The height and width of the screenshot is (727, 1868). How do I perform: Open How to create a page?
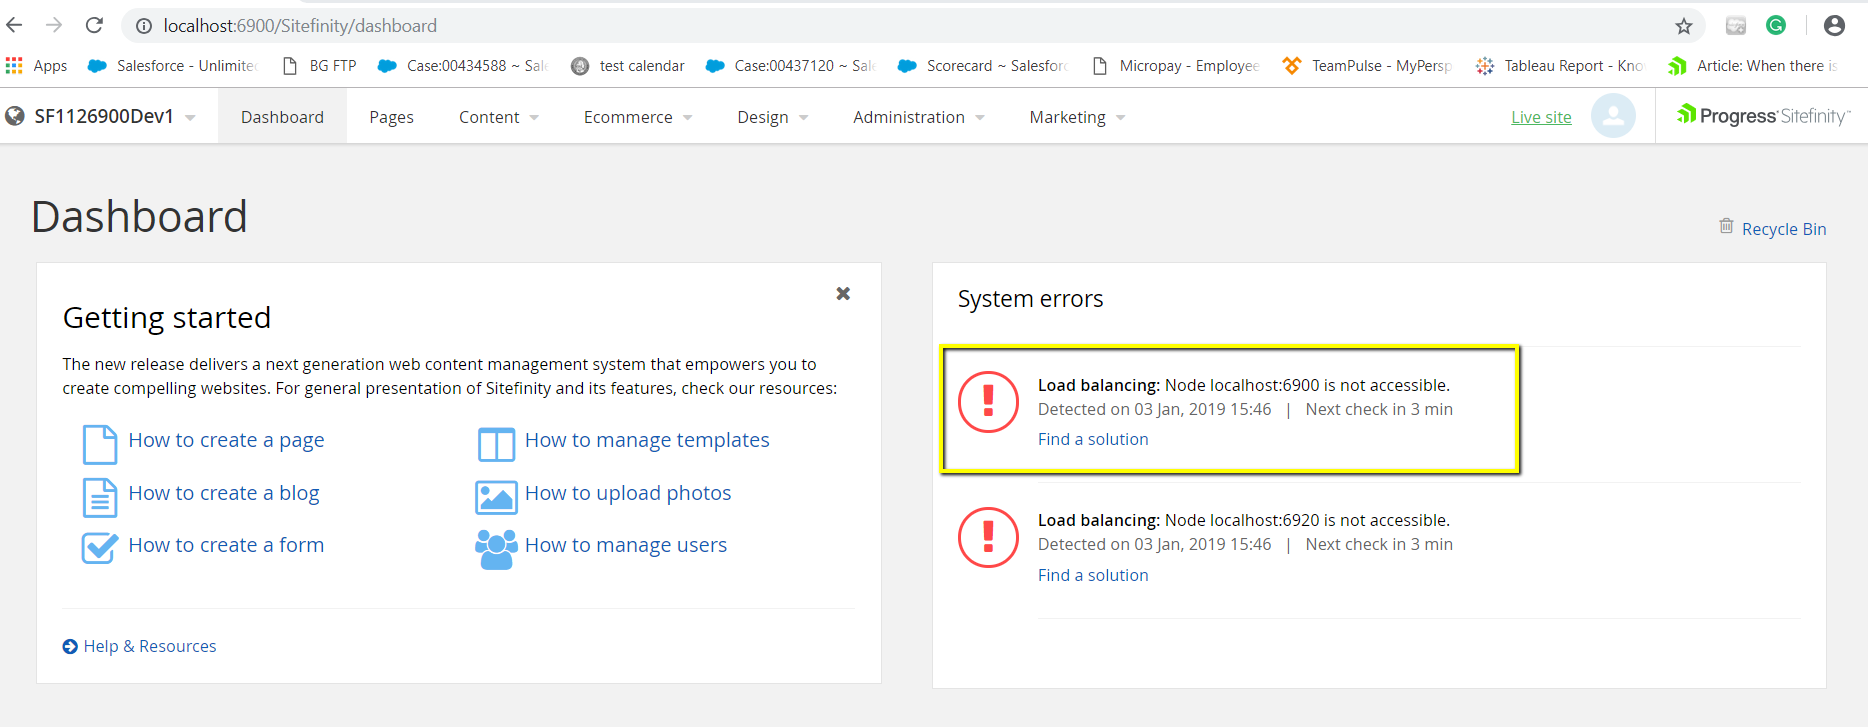click(226, 440)
